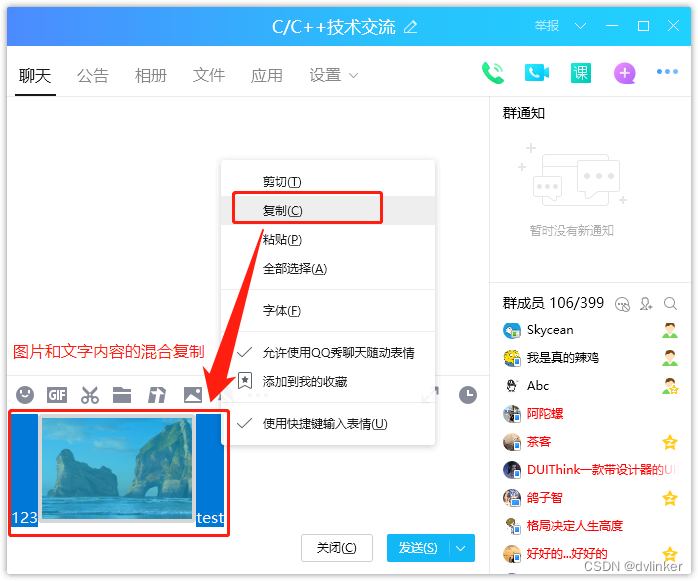
Task: Click the 举报 report link
Action: point(547,26)
